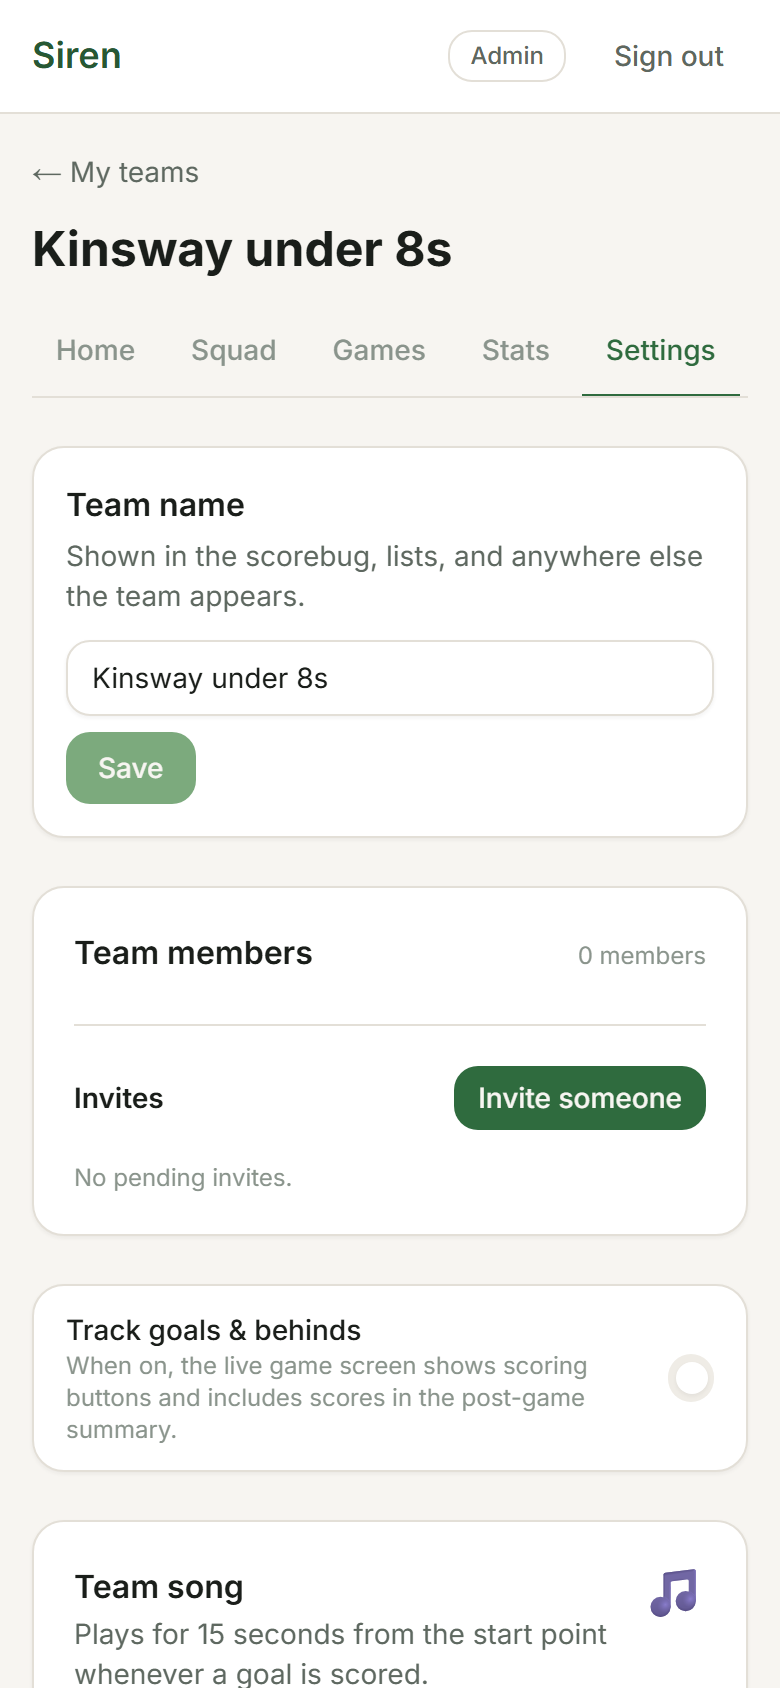The width and height of the screenshot is (780, 1688).
Task: Switch to the Squad tab
Action: click(x=233, y=350)
